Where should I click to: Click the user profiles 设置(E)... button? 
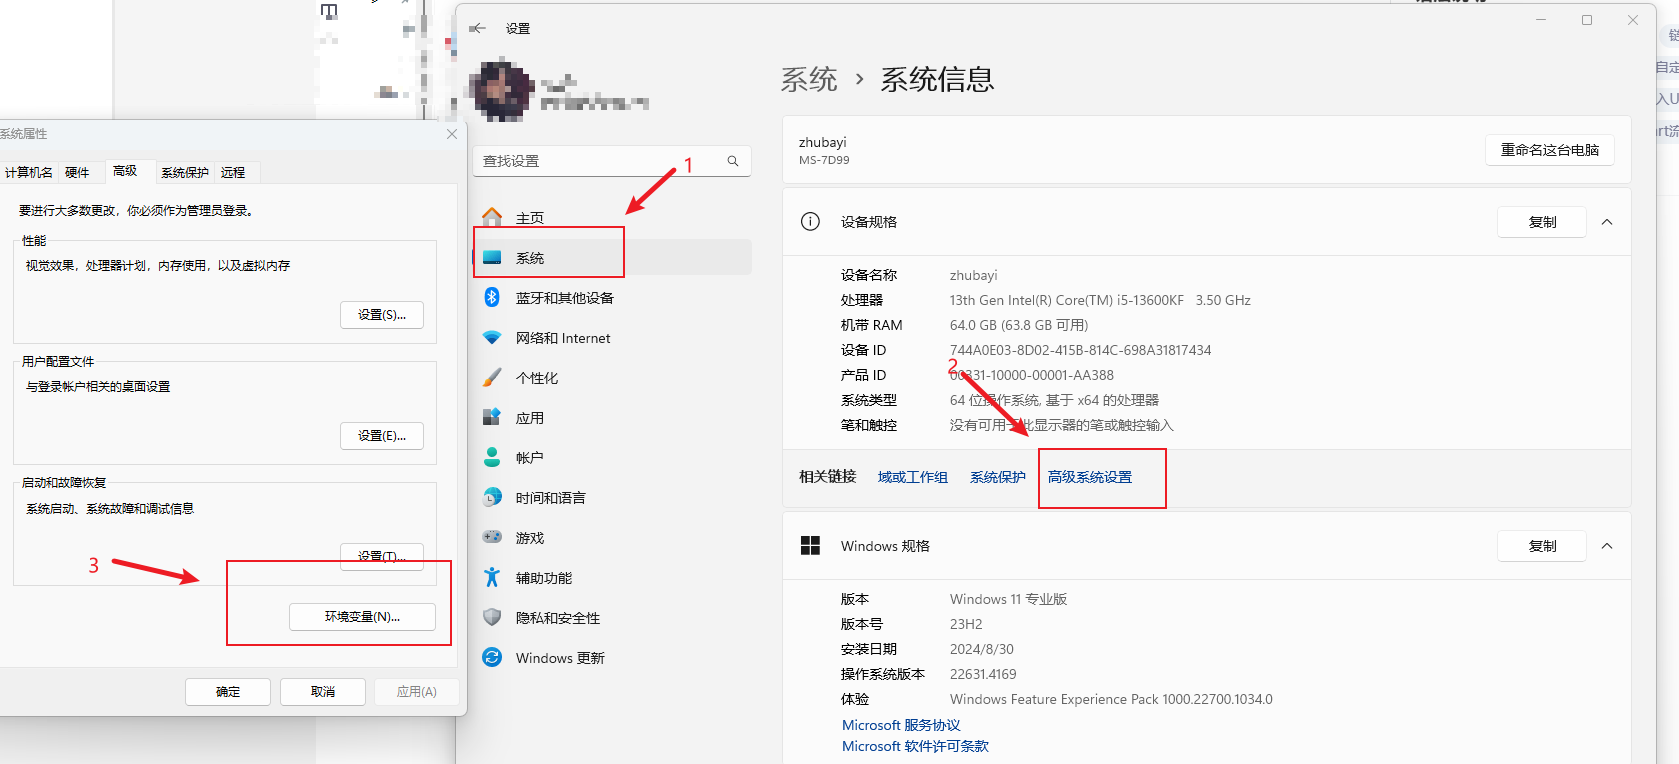(382, 435)
